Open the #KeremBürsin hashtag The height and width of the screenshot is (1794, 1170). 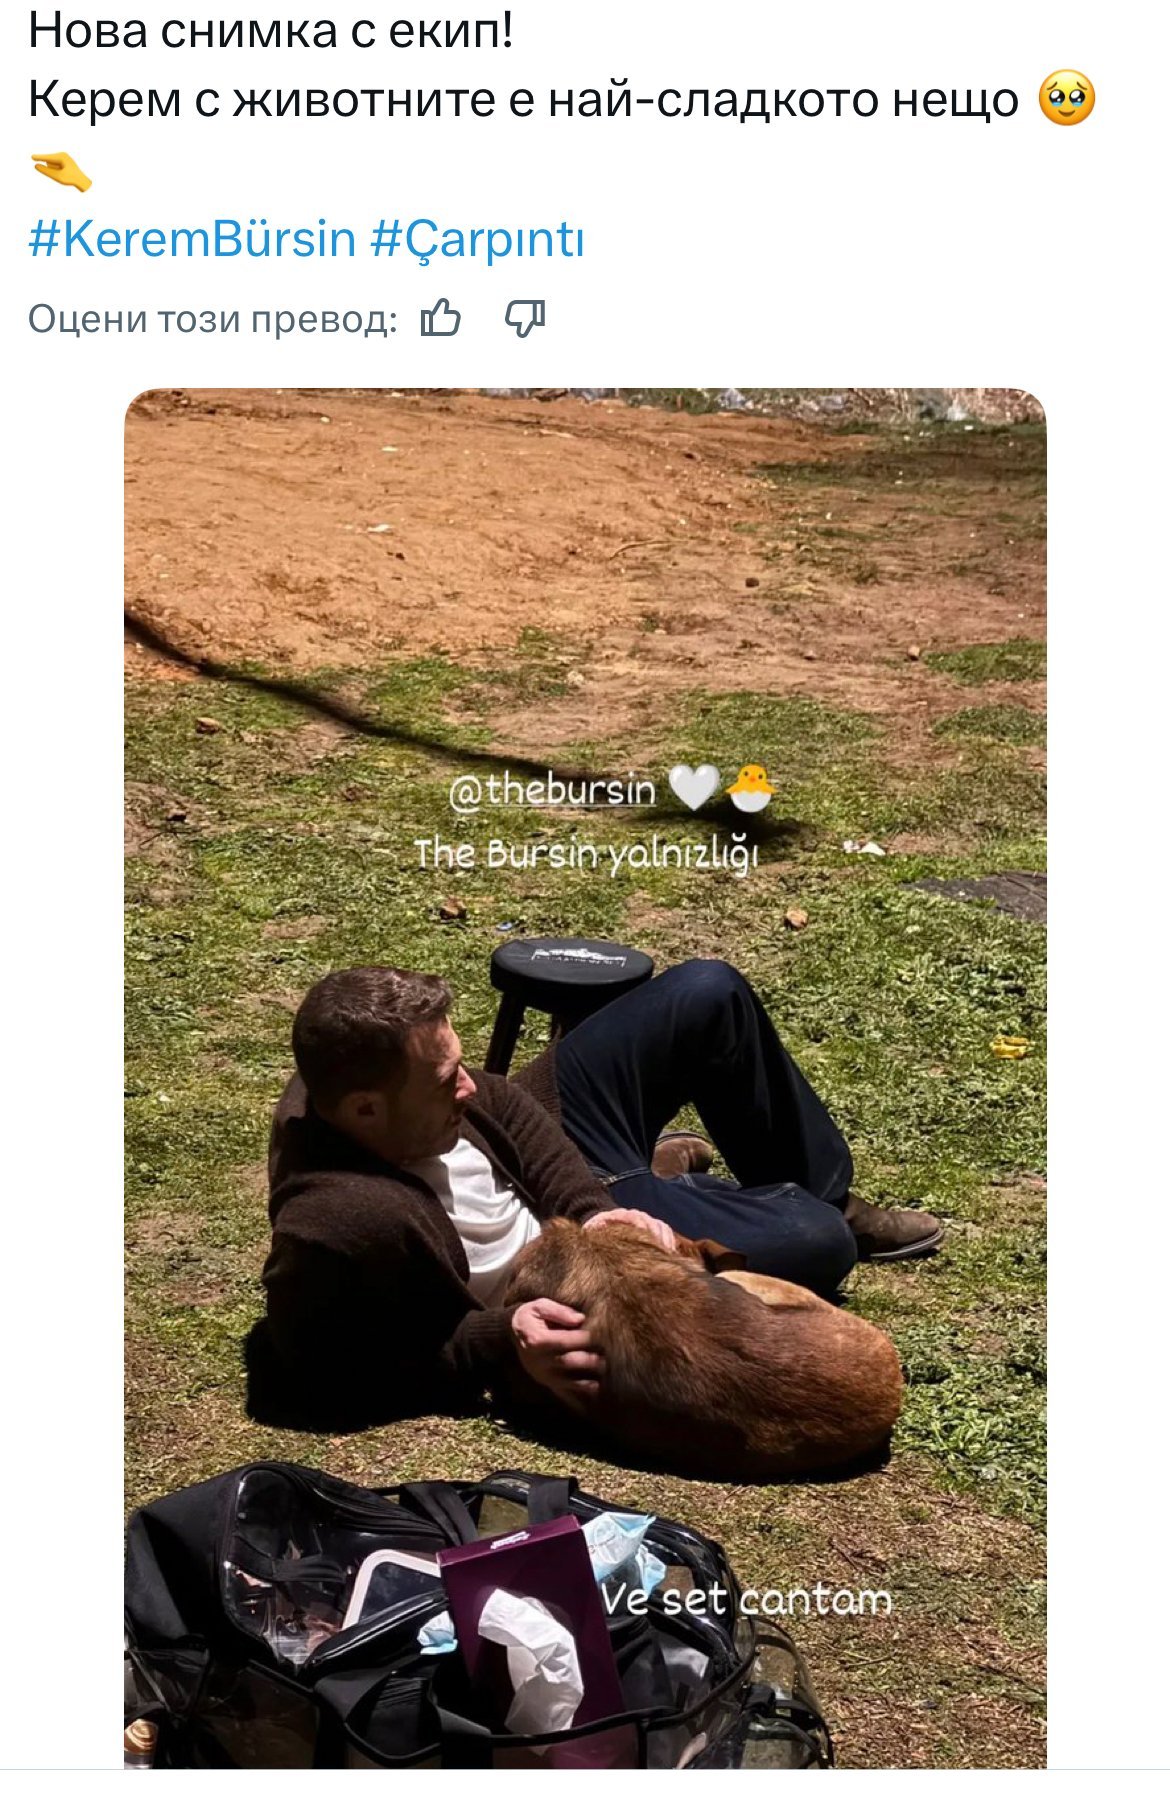point(192,240)
